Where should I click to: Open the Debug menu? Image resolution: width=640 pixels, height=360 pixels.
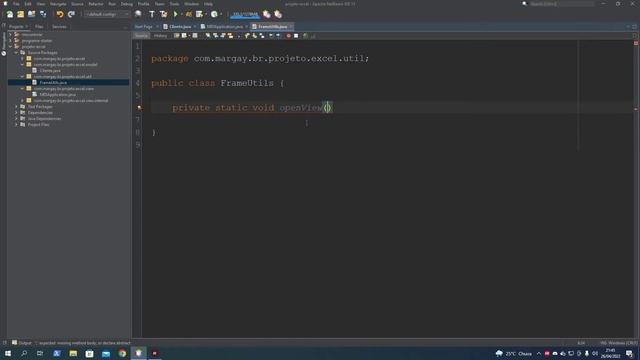(x=127, y=4)
